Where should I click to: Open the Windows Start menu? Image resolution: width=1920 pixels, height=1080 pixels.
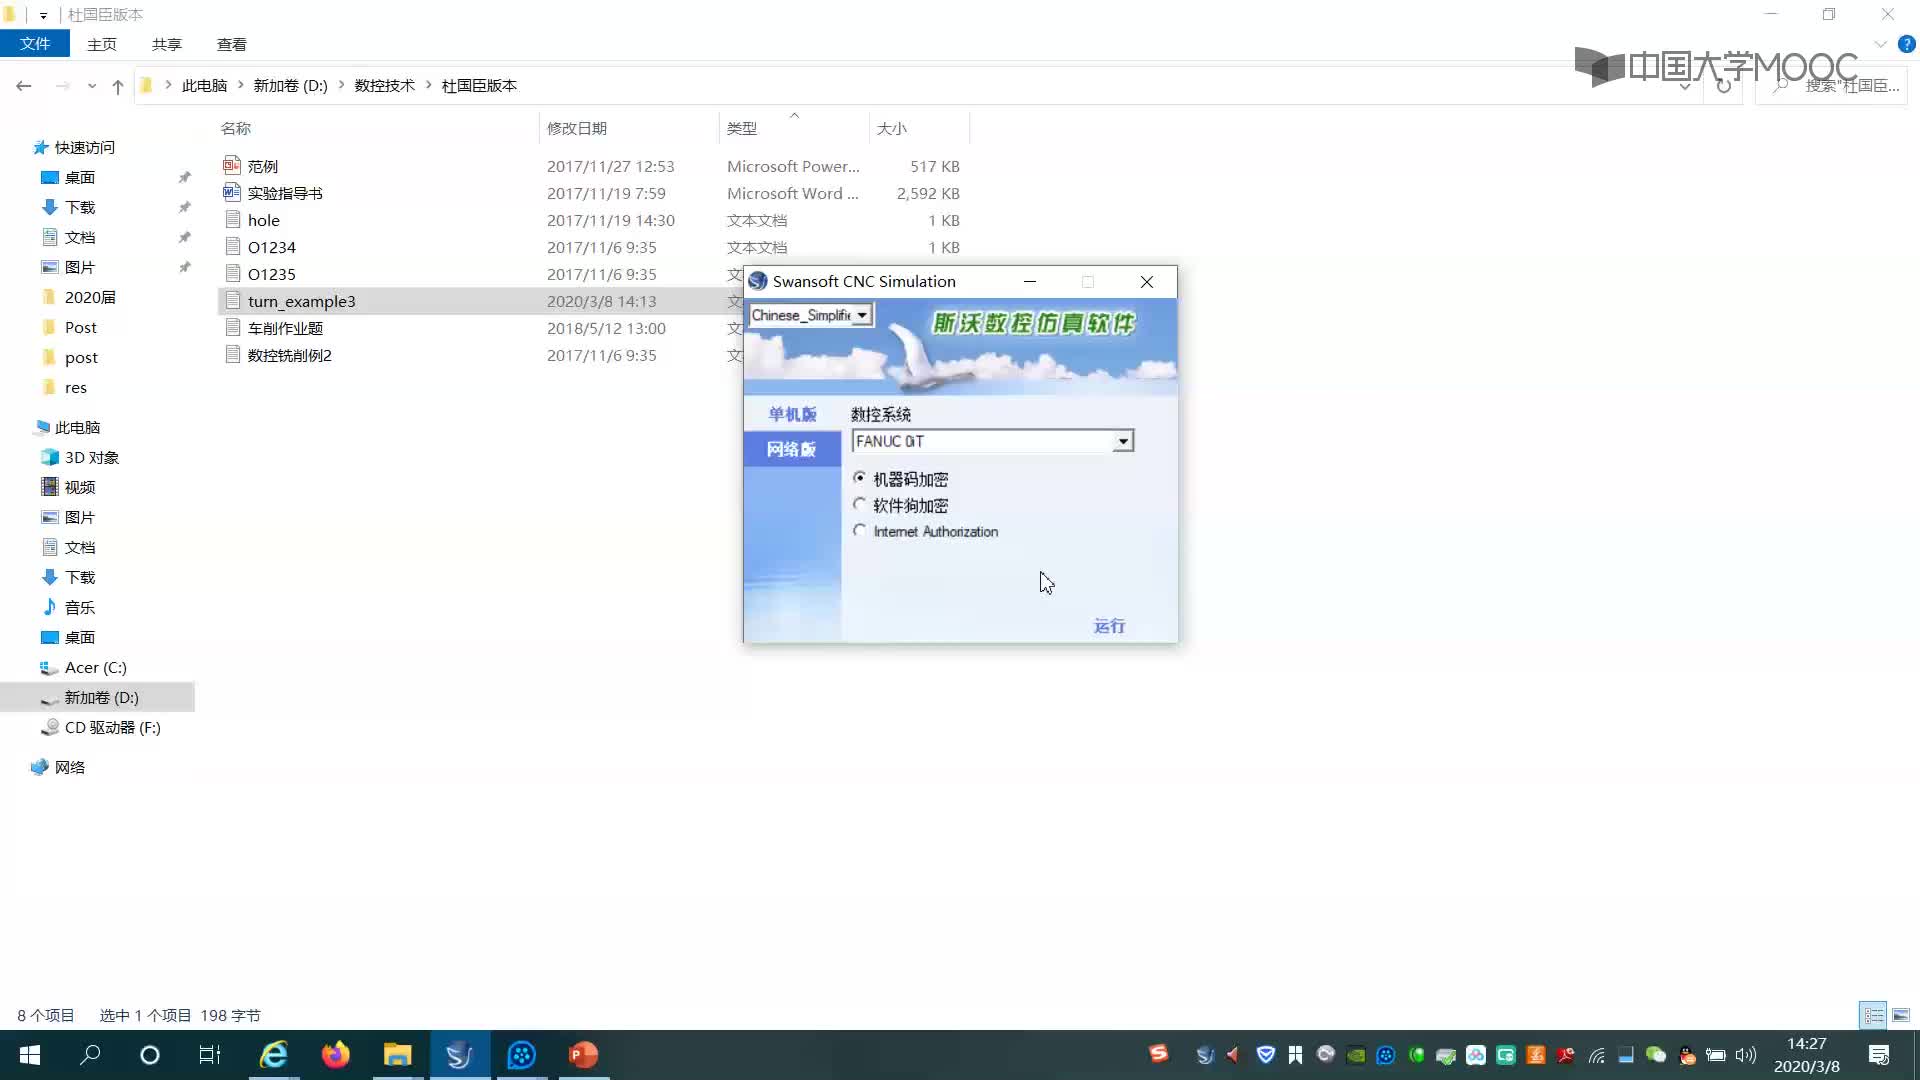tap(30, 1055)
